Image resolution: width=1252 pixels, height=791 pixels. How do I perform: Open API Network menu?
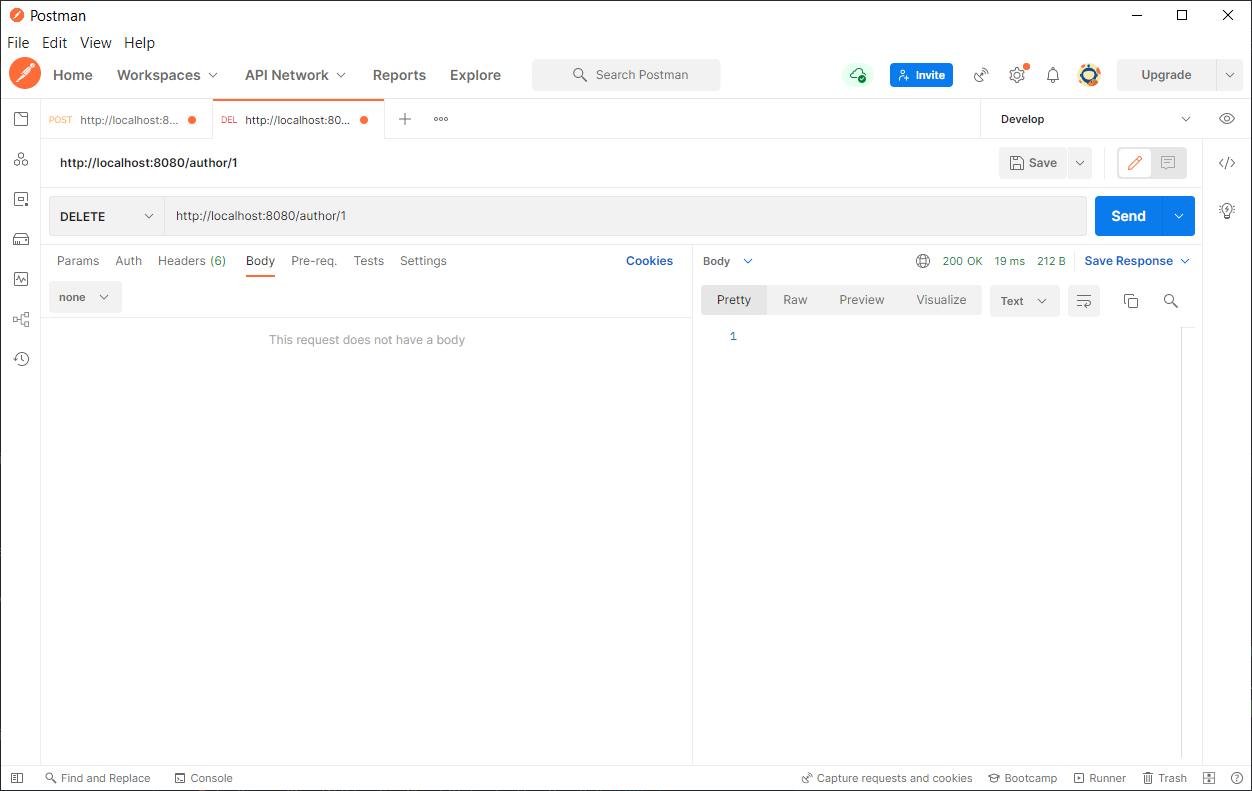pos(295,75)
